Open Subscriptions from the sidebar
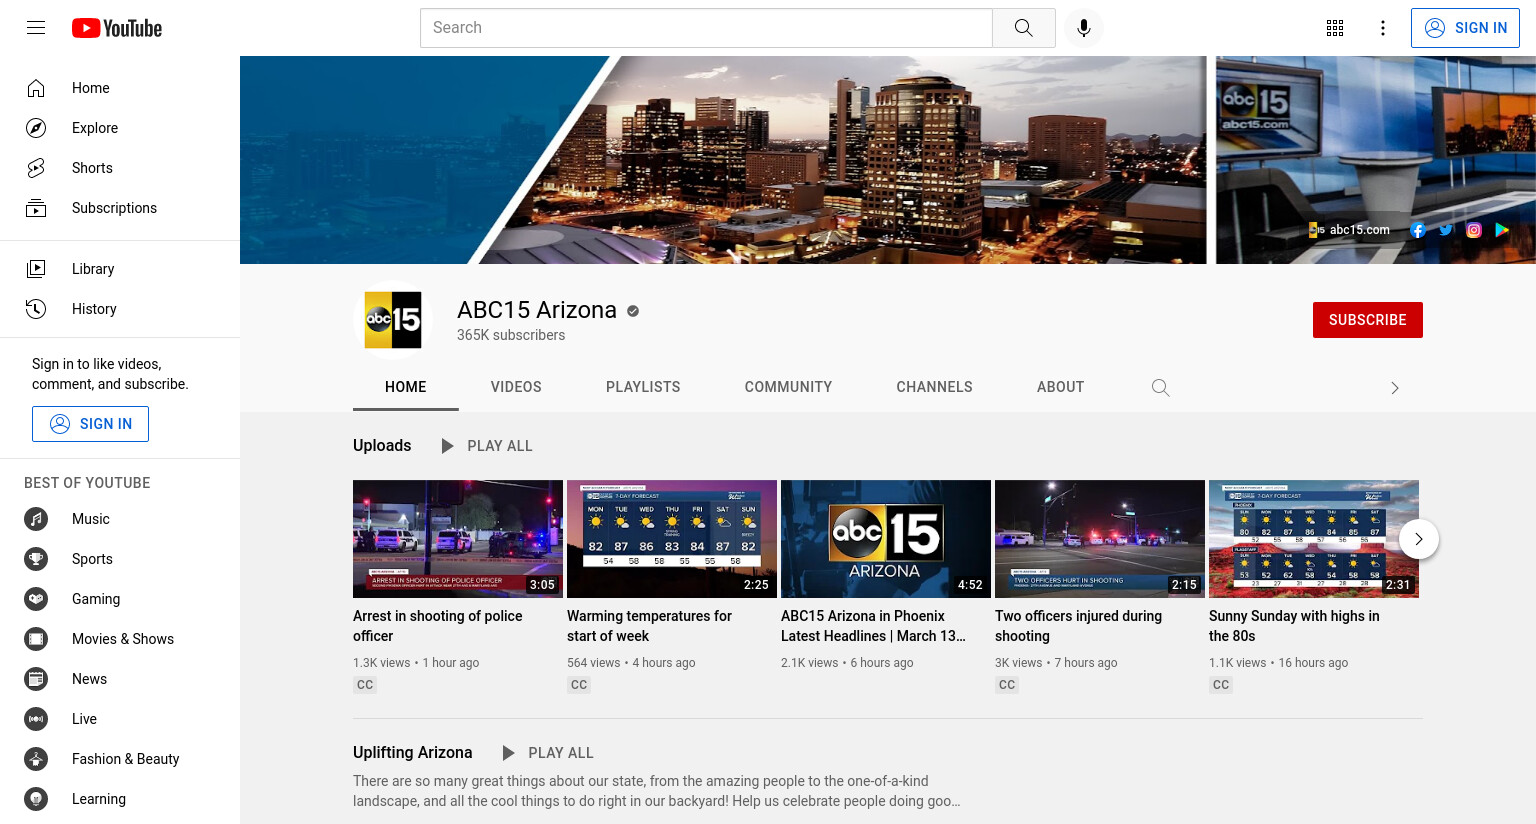The height and width of the screenshot is (824, 1536). (120, 208)
